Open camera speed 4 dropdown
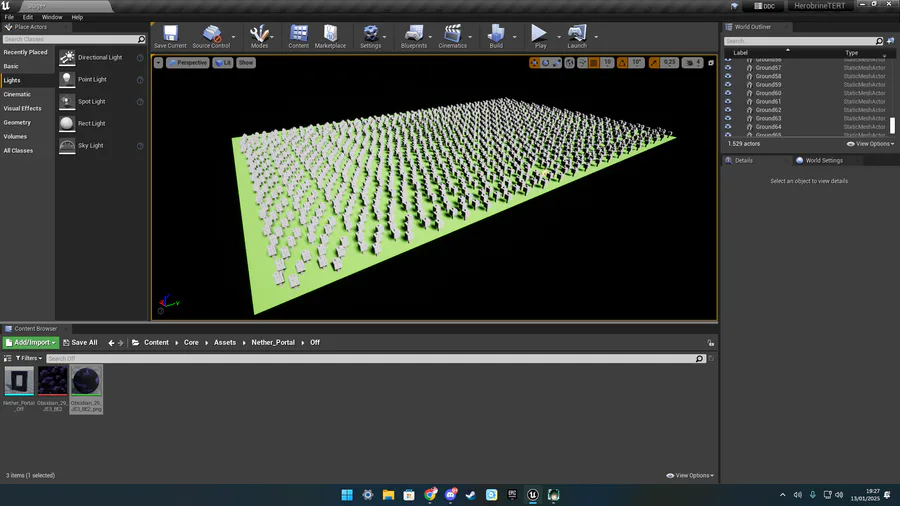 [x=692, y=63]
